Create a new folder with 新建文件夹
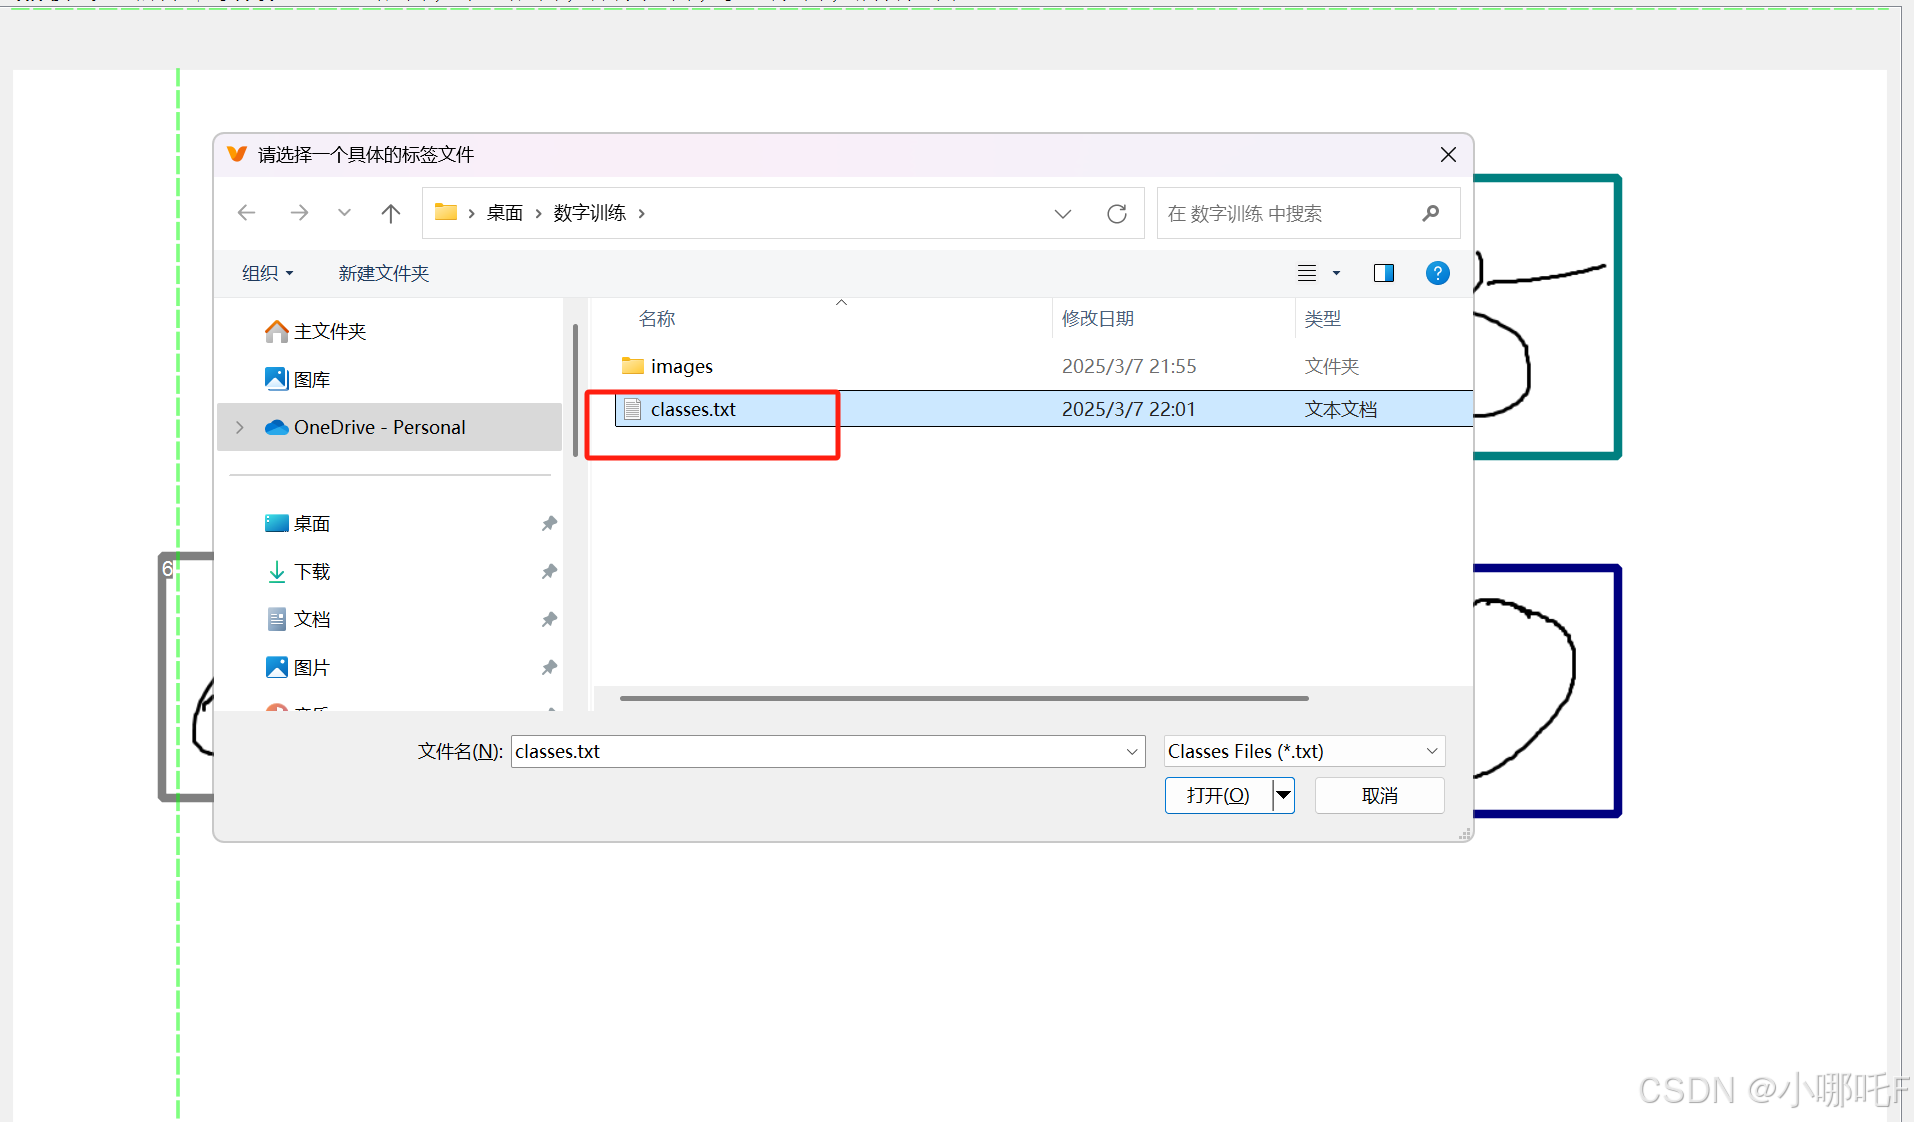 click(383, 272)
